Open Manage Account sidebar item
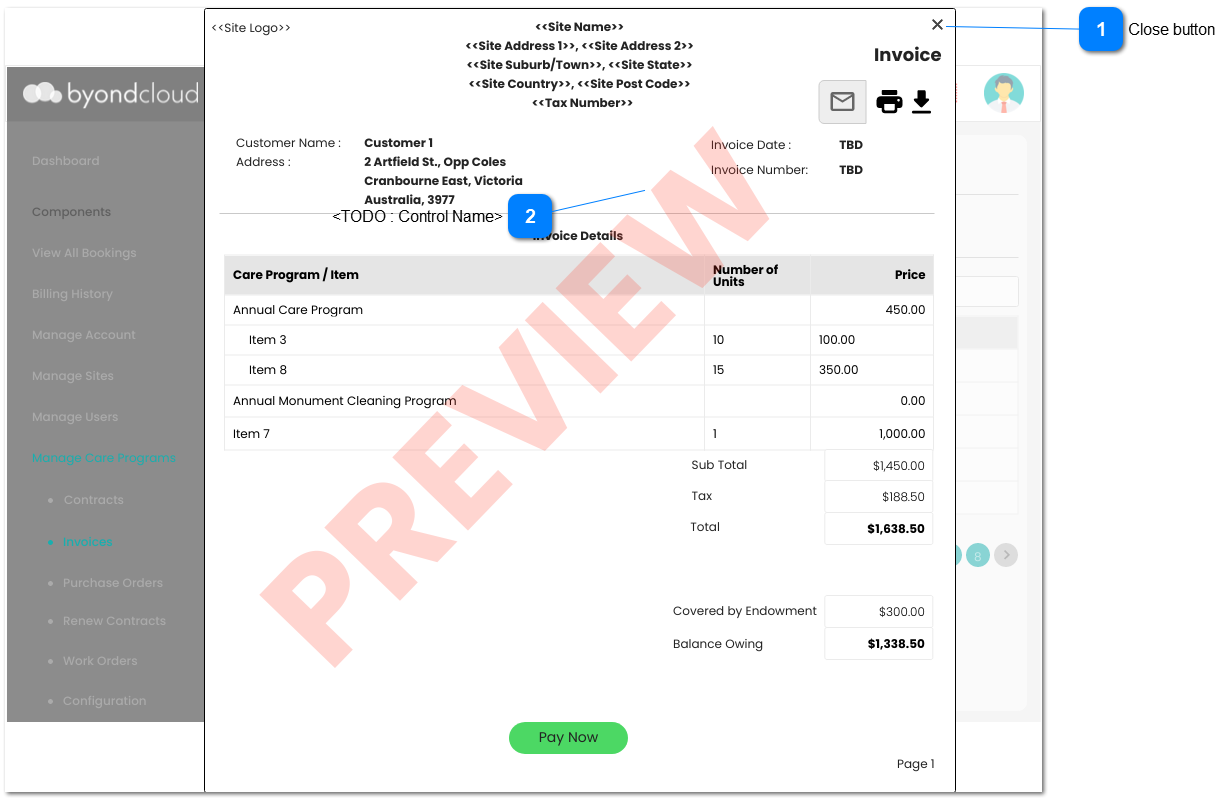The width and height of the screenshot is (1231, 801). 84,335
